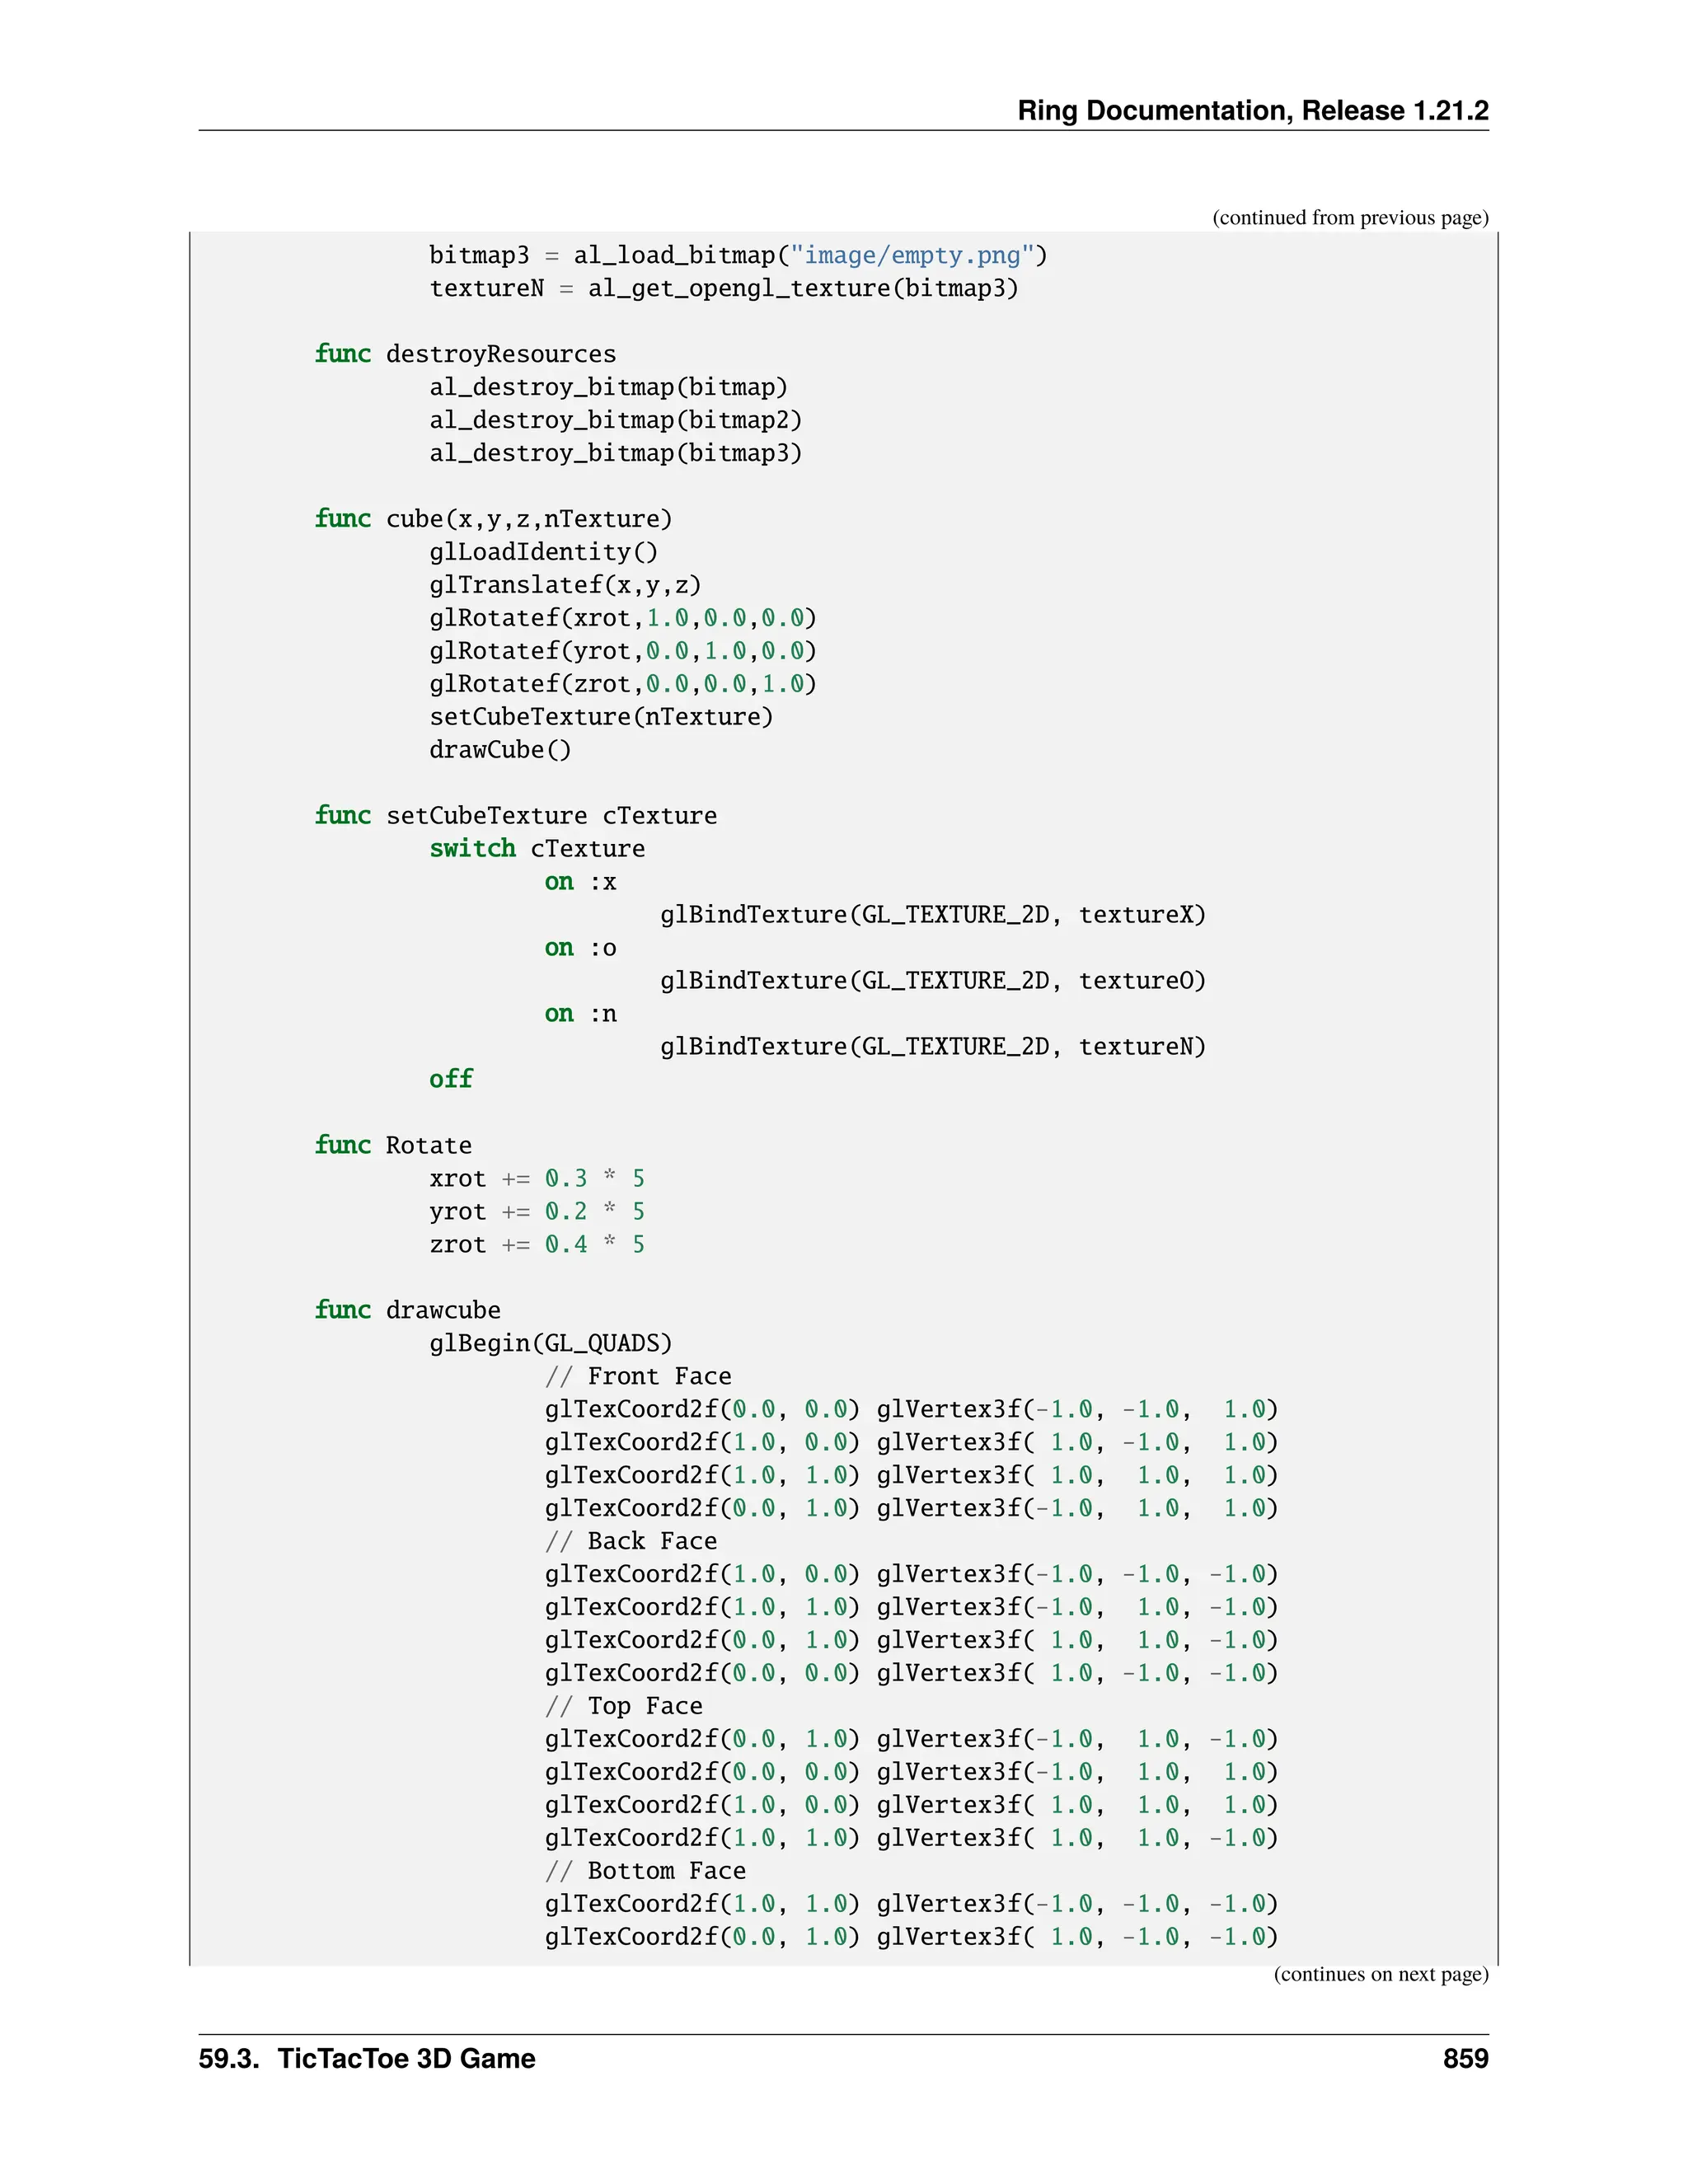Click the 'zrot += 0.4 * 5' line

click(537, 1244)
